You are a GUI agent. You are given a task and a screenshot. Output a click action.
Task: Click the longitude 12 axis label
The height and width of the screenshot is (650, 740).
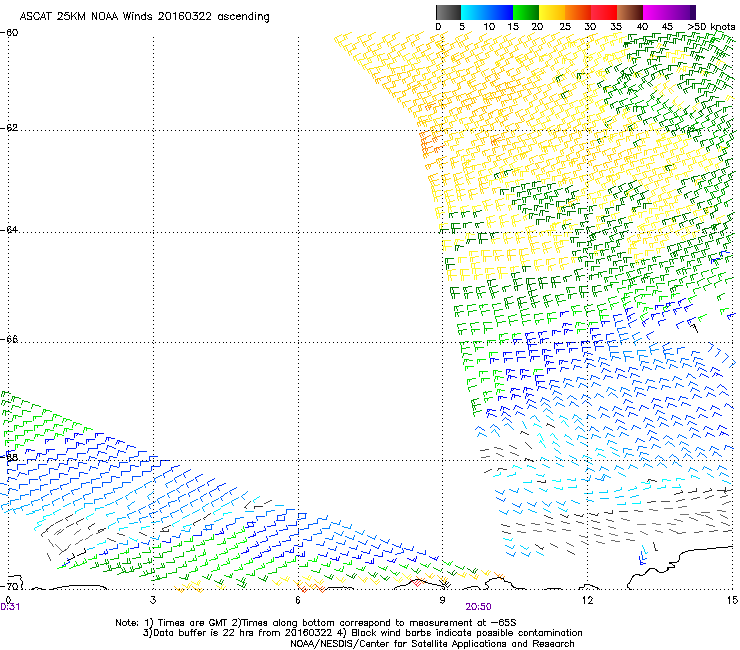tap(587, 600)
